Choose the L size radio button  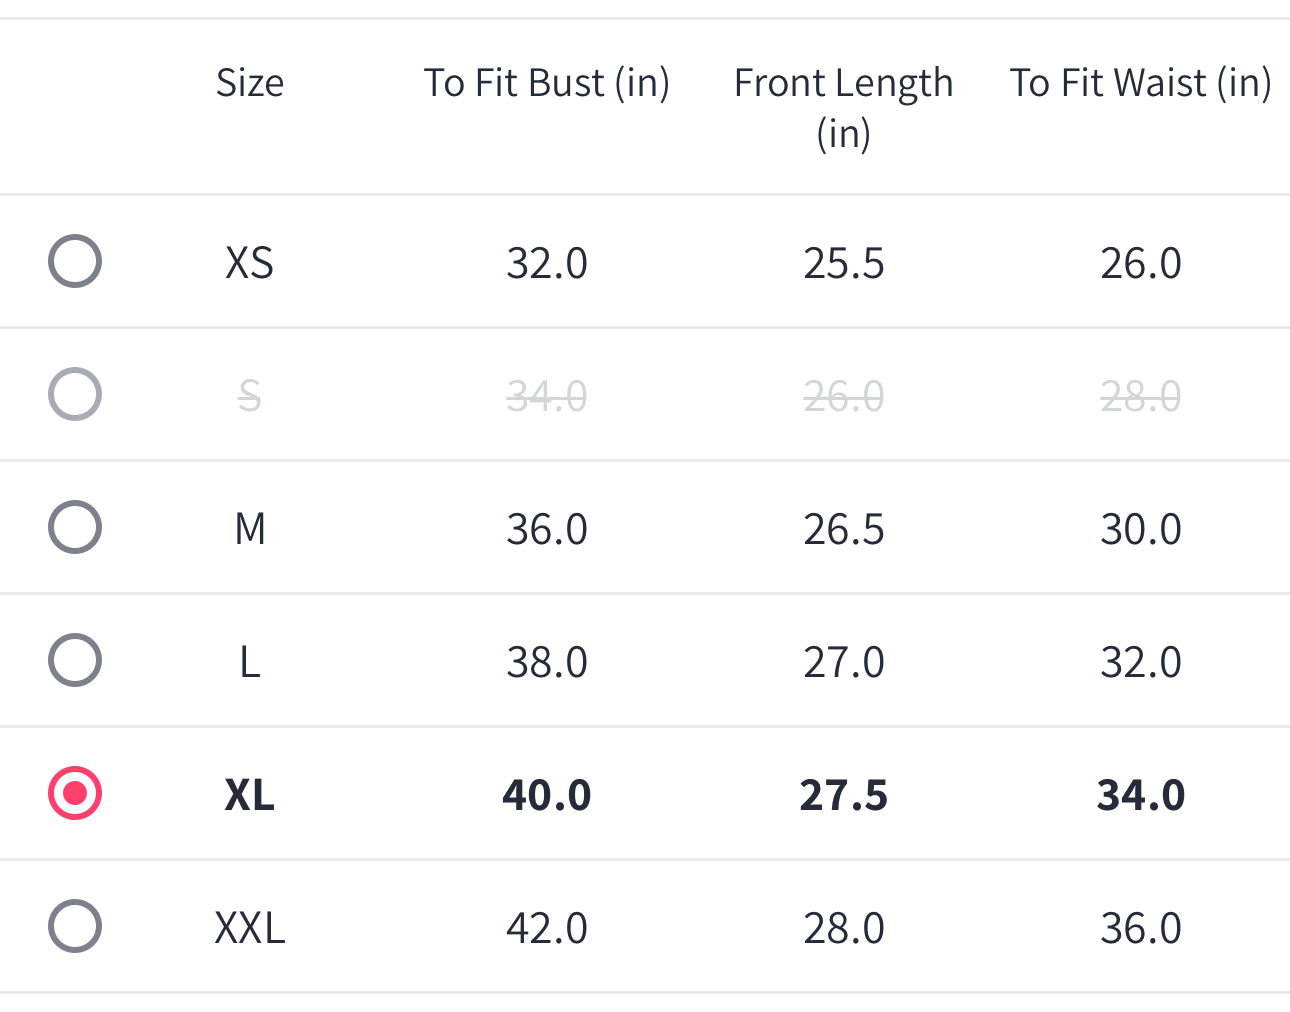click(x=75, y=661)
